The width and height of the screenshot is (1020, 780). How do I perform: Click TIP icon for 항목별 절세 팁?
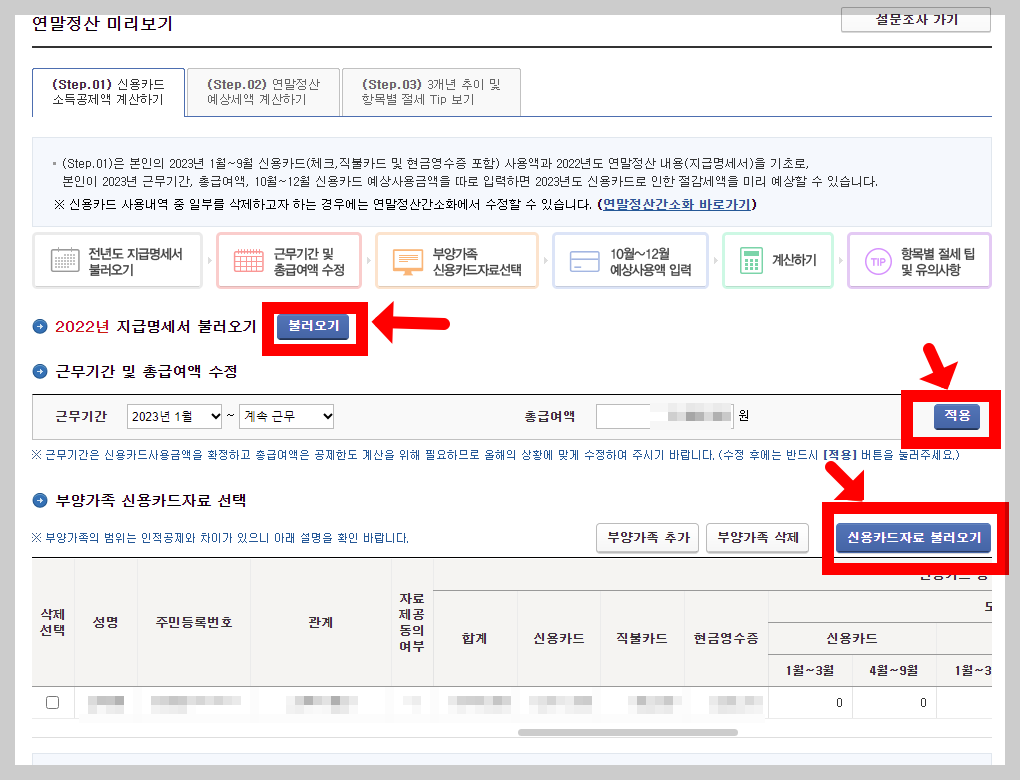[878, 262]
